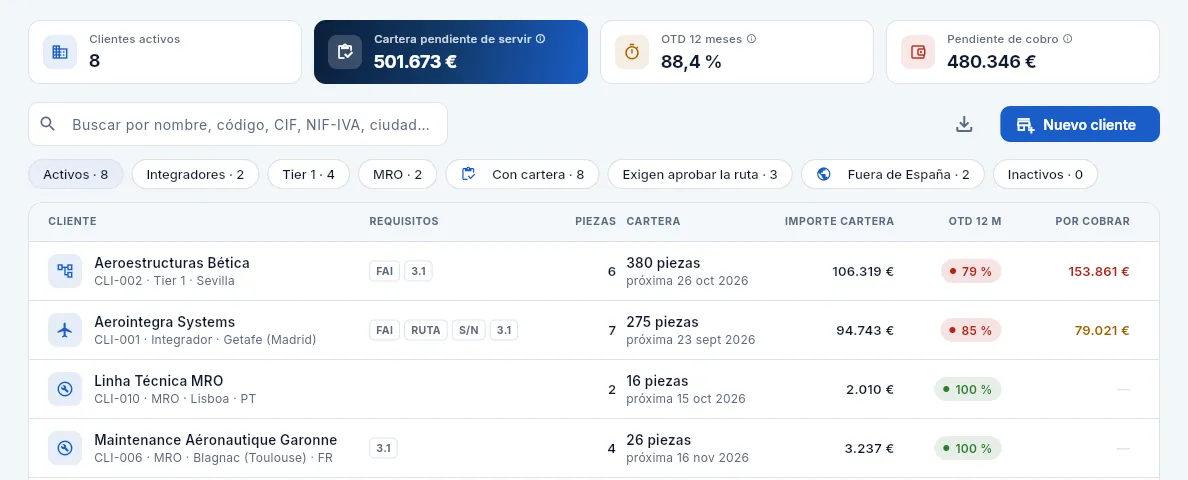Image resolution: width=1188 pixels, height=480 pixels.
Task: Open the Nuevo cliente form
Action: [1080, 124]
